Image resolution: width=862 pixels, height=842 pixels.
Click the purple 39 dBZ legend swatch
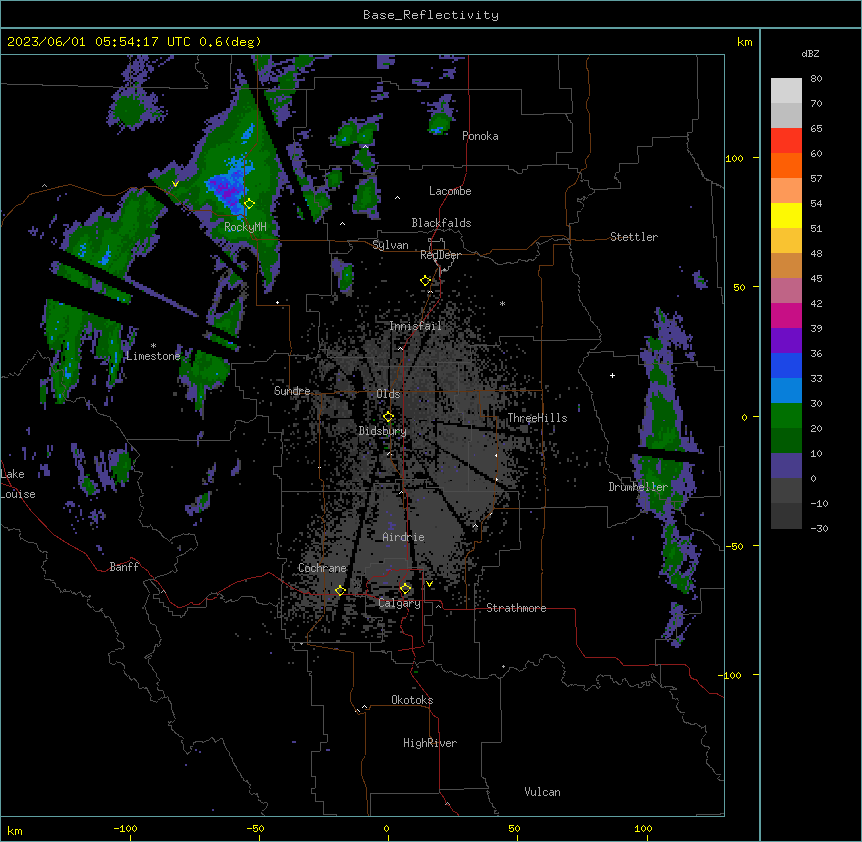pyautogui.click(x=786, y=341)
